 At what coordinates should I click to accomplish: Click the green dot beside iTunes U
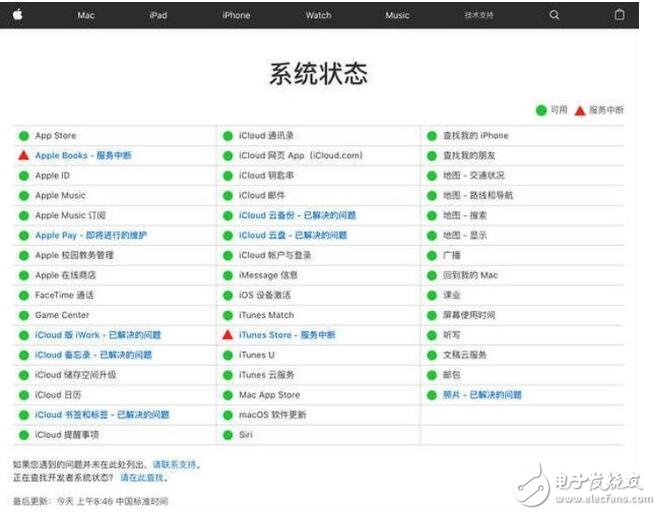(x=228, y=355)
